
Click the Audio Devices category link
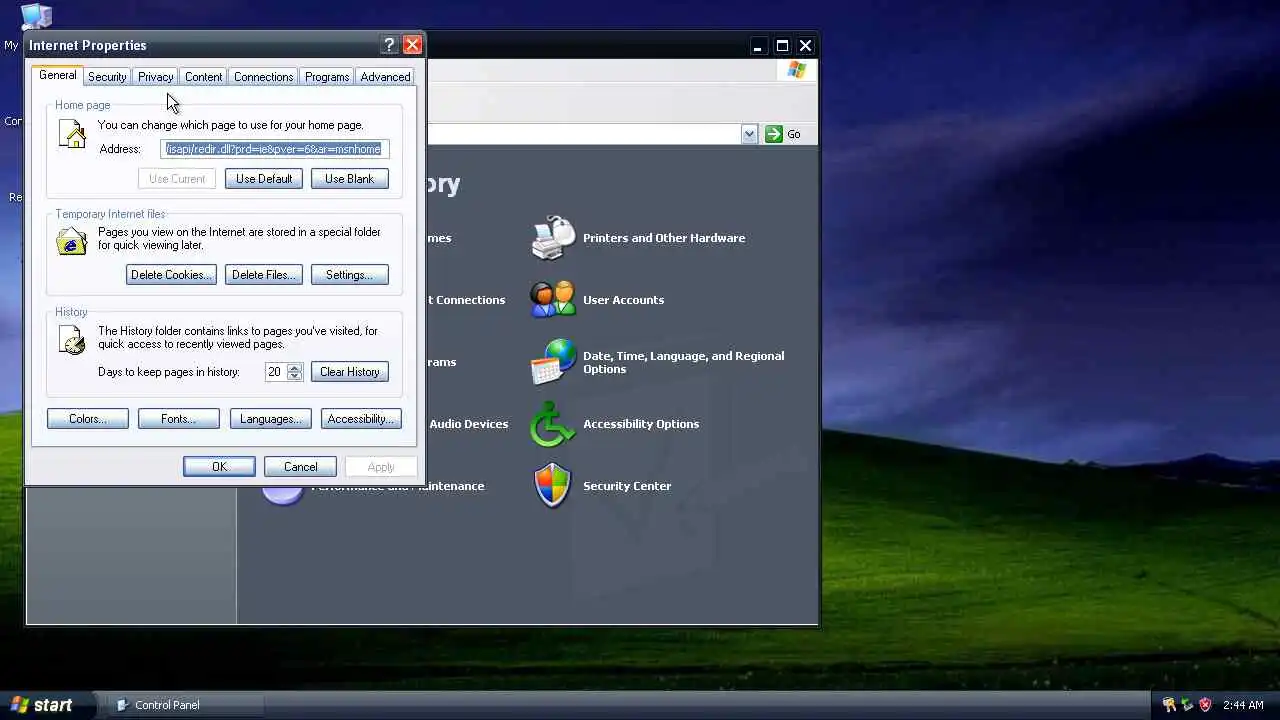(469, 424)
